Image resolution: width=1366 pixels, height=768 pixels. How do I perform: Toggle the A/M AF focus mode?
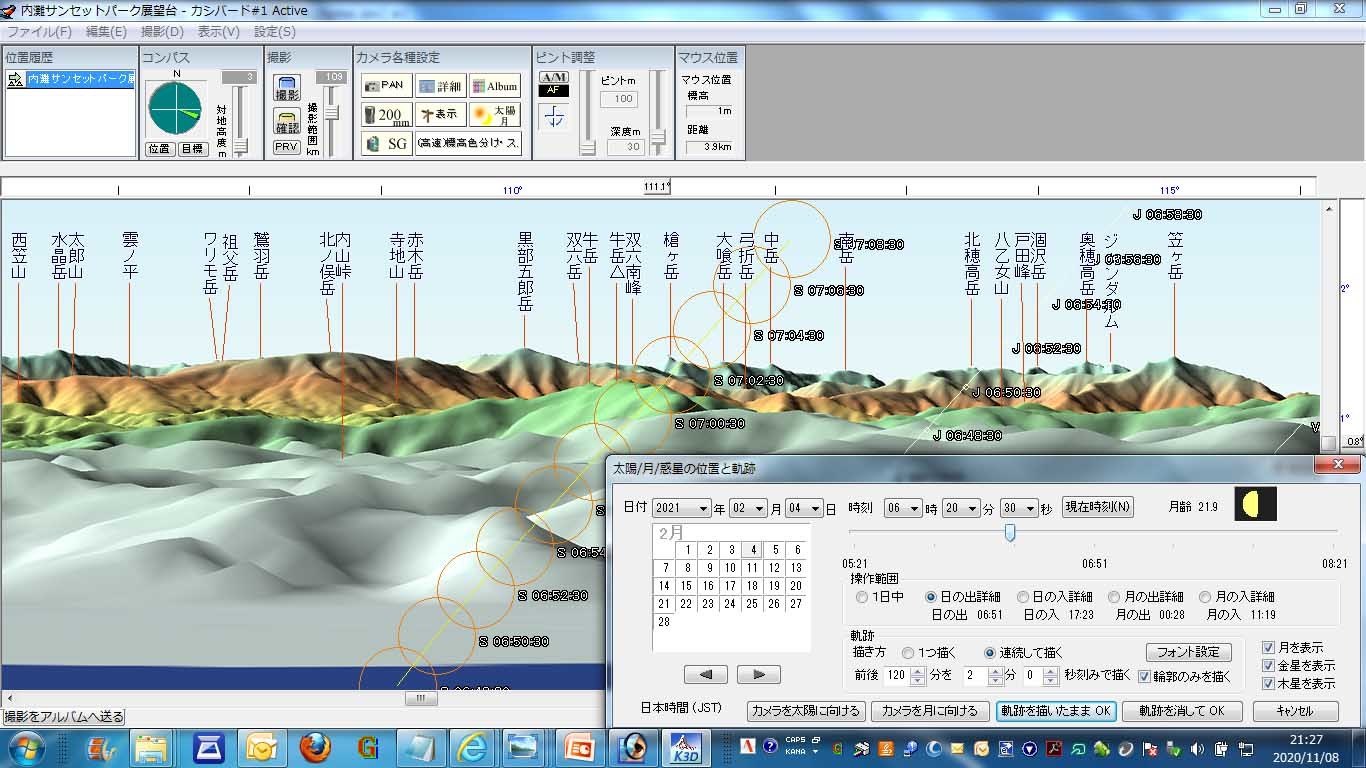coord(554,84)
